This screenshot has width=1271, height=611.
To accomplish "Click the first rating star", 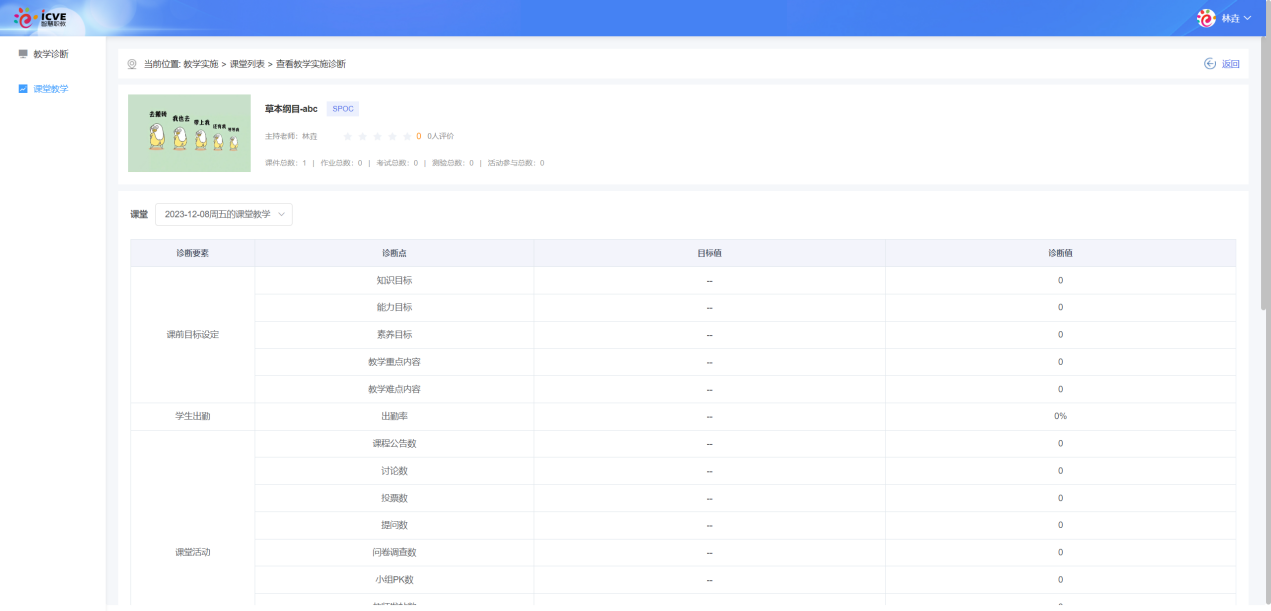I will [x=348, y=136].
